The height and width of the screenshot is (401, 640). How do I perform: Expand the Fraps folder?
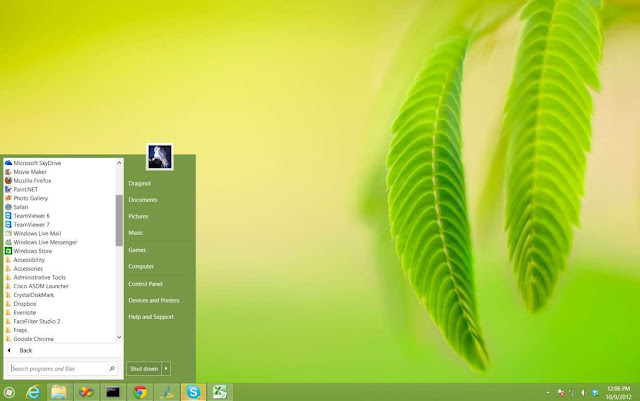[16, 330]
